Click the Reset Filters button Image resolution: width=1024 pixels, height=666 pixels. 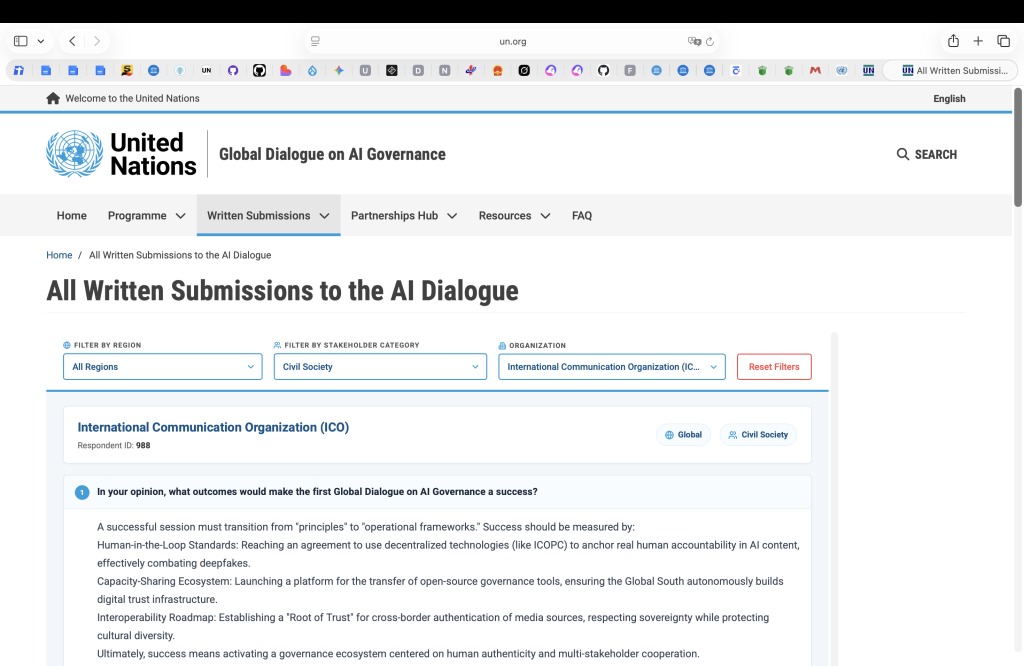(774, 366)
